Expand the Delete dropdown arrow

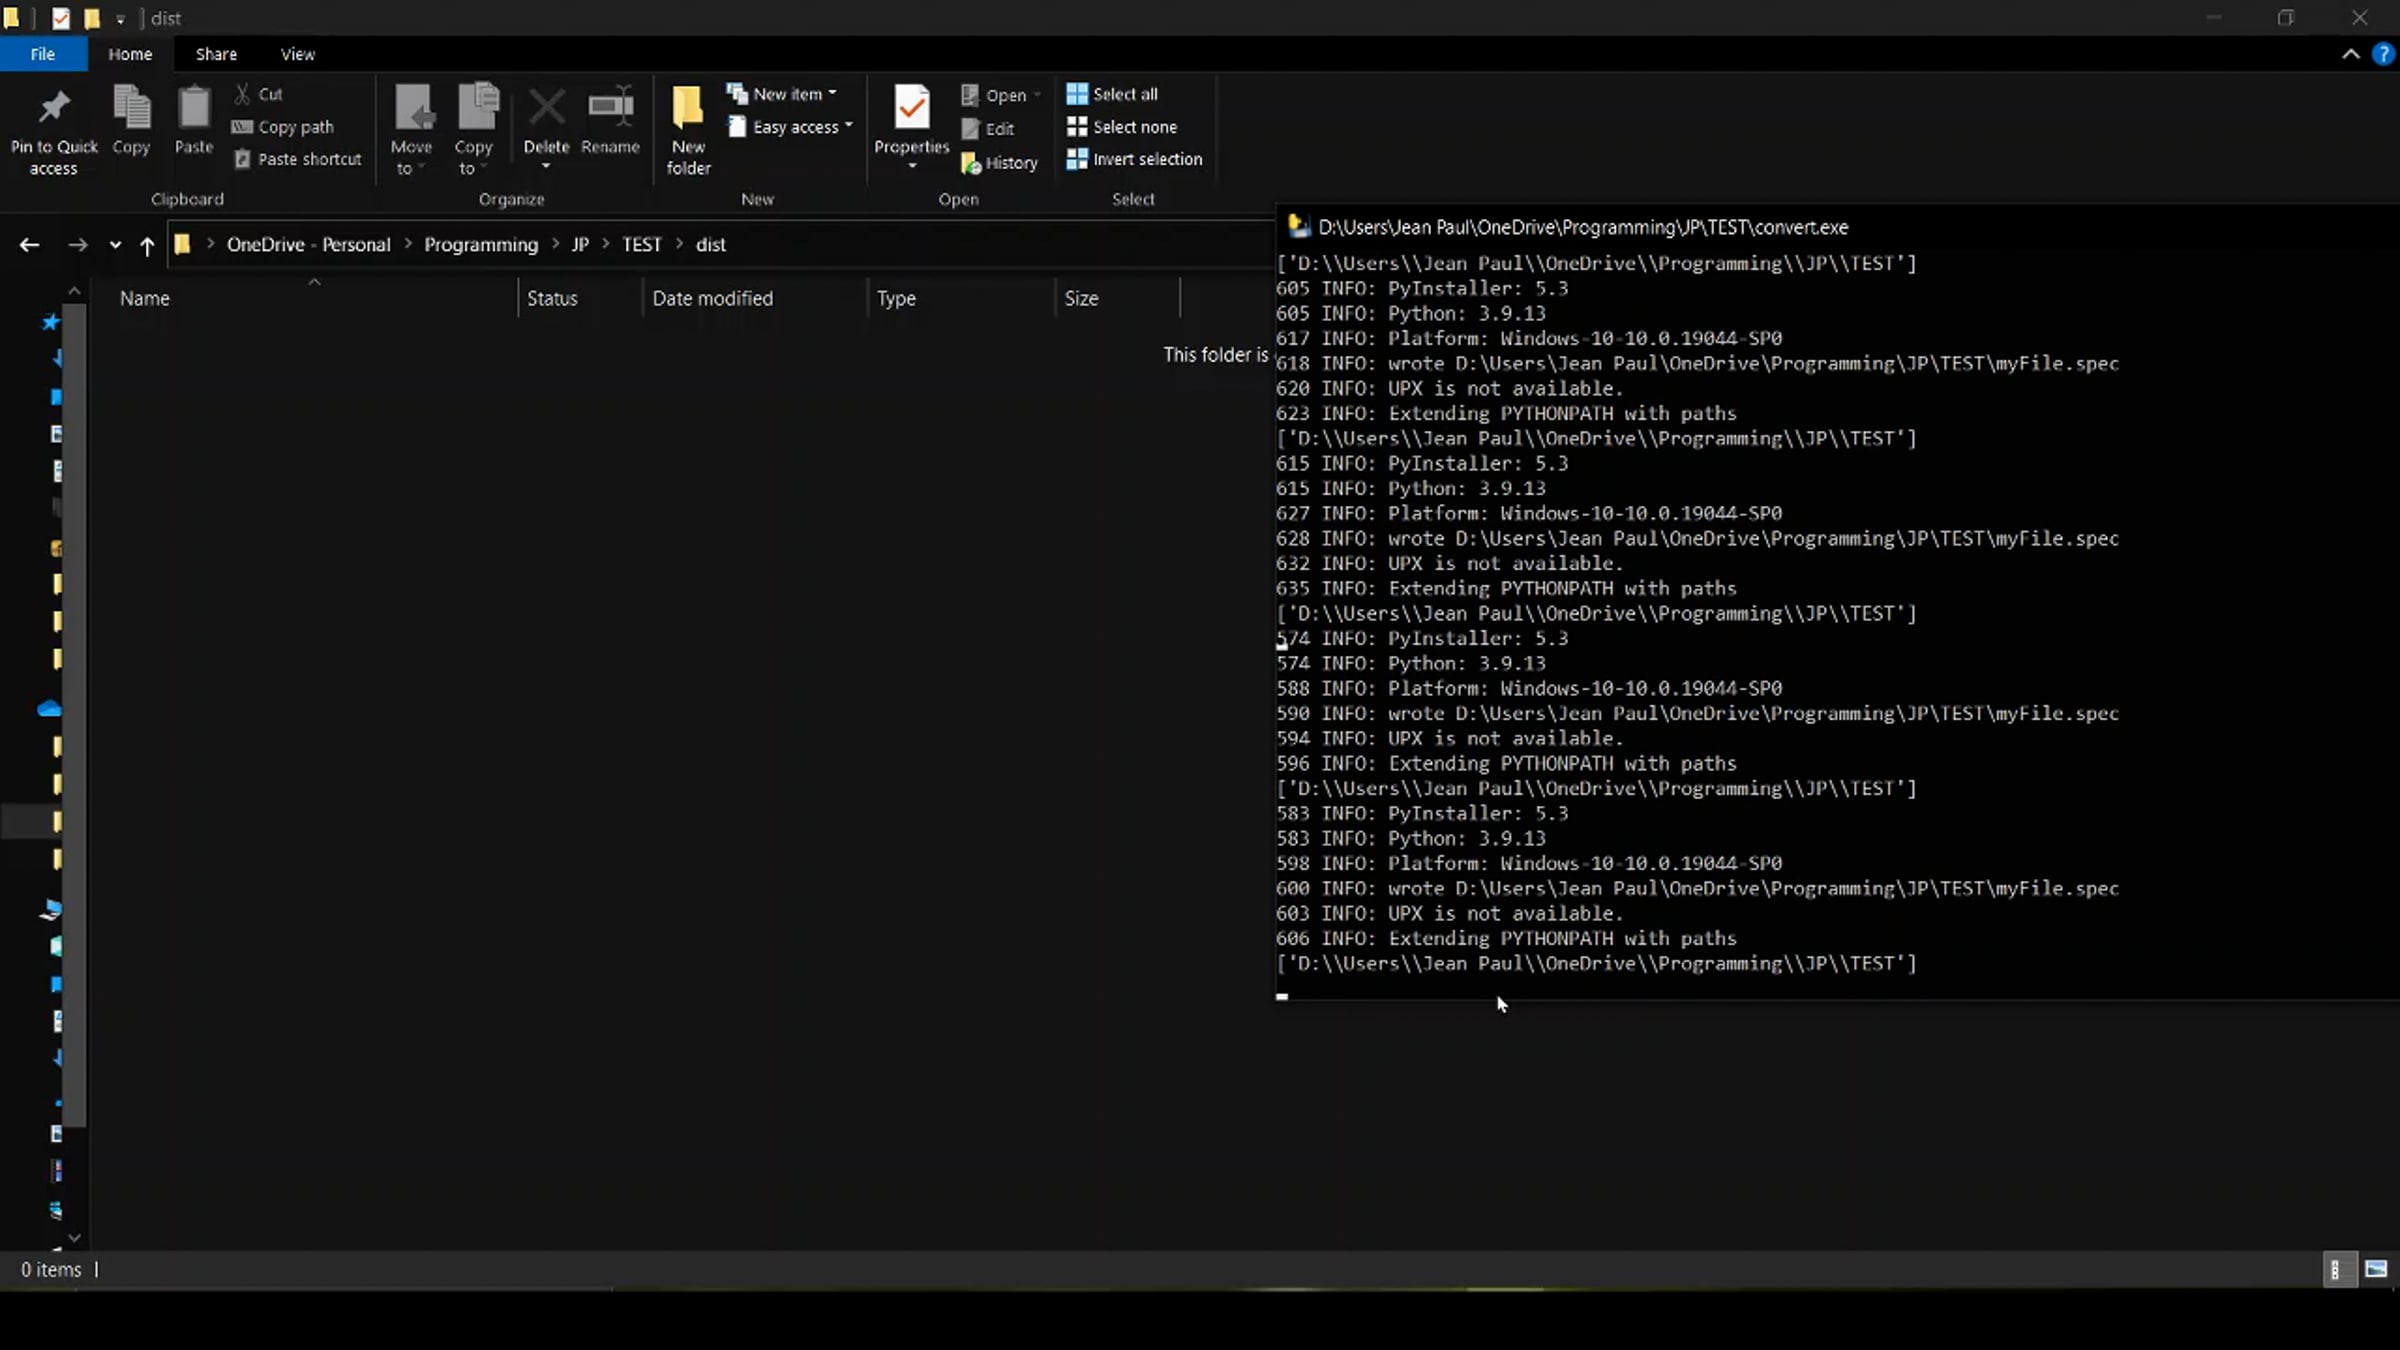[x=546, y=166]
